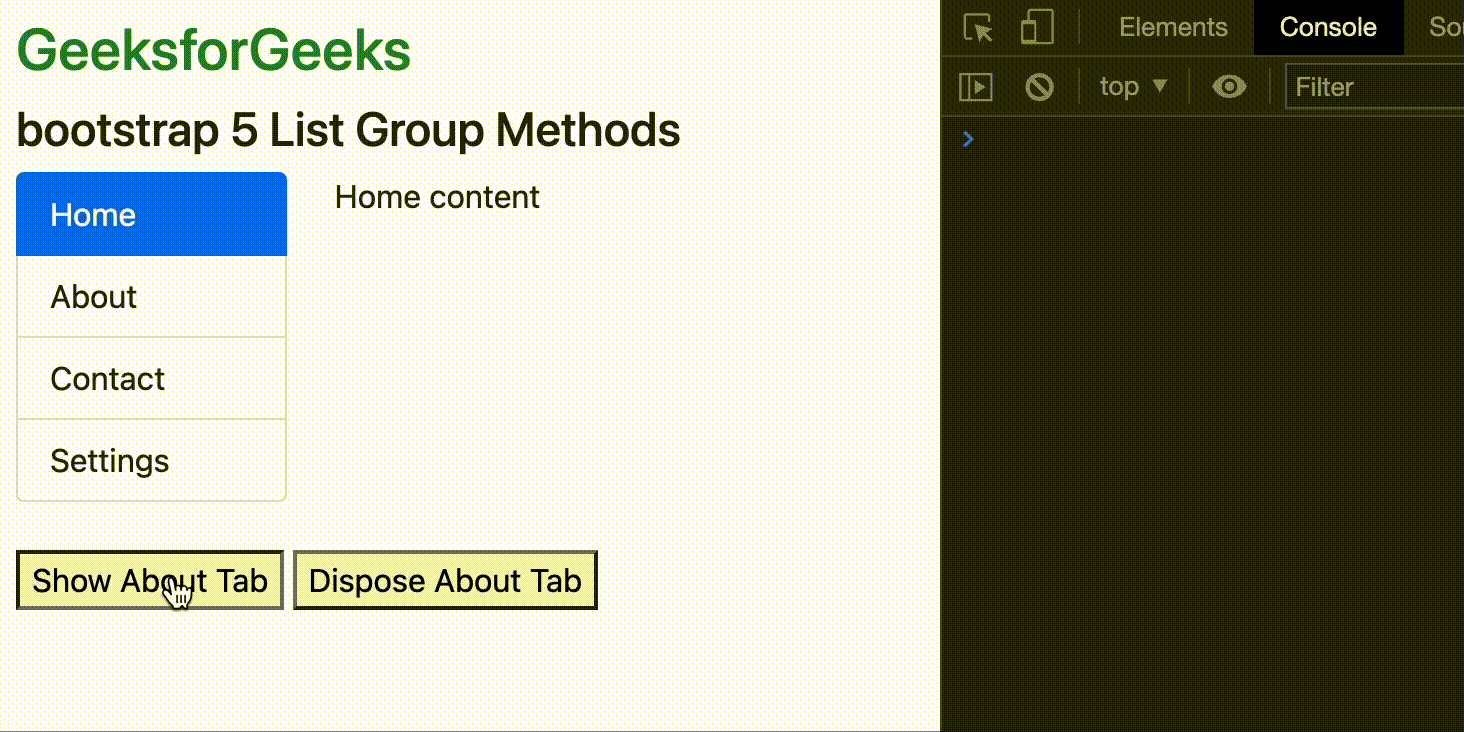Select the inspect element tool
Image resolution: width=1464 pixels, height=732 pixels.
click(976, 27)
